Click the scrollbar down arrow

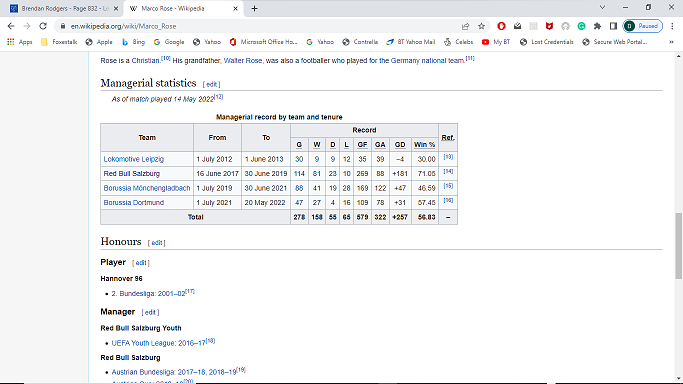click(678, 378)
